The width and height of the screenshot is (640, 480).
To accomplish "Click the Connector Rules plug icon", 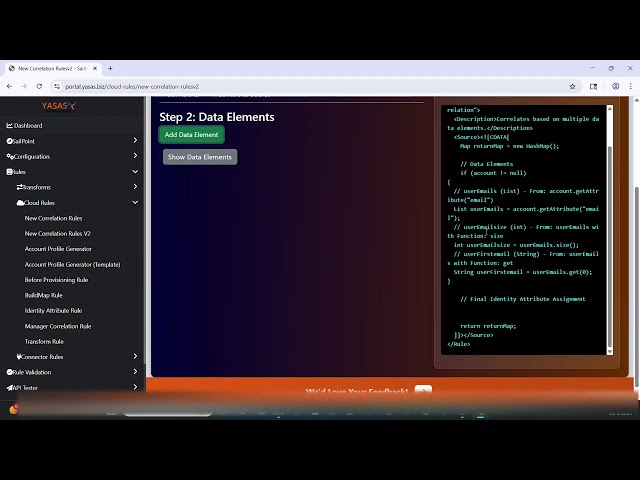I will click(x=19, y=357).
